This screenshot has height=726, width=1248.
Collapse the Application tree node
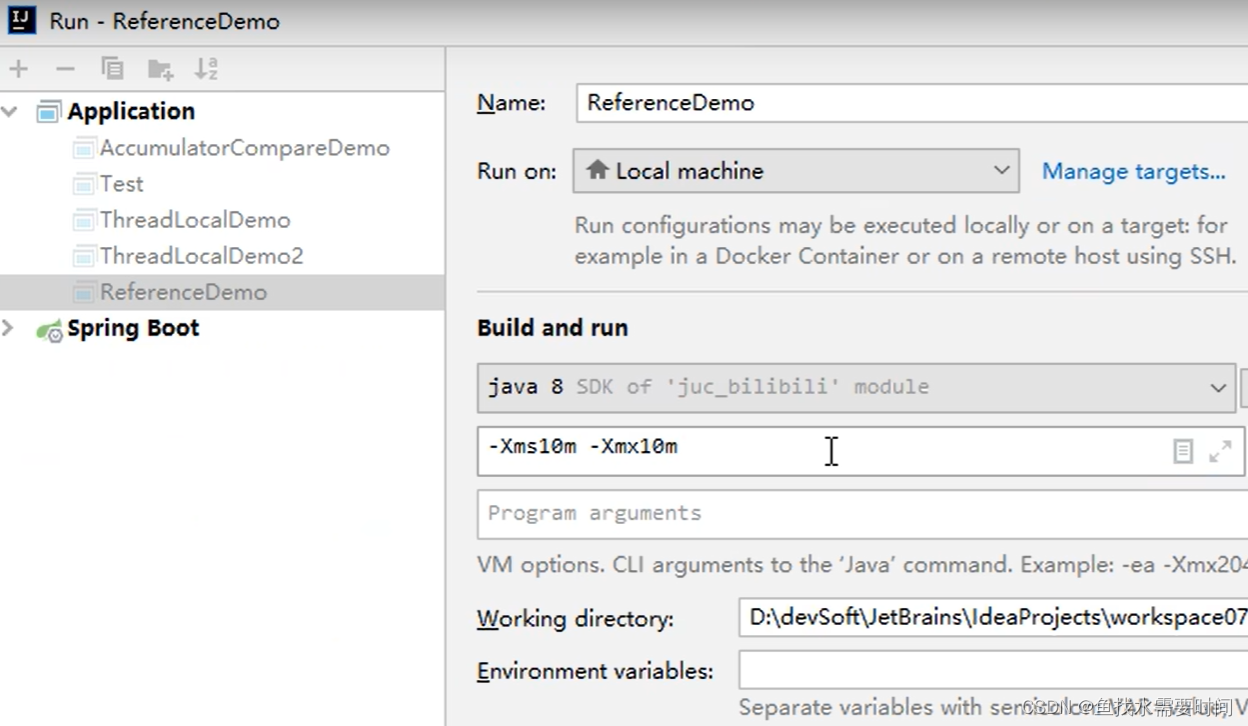click(11, 112)
